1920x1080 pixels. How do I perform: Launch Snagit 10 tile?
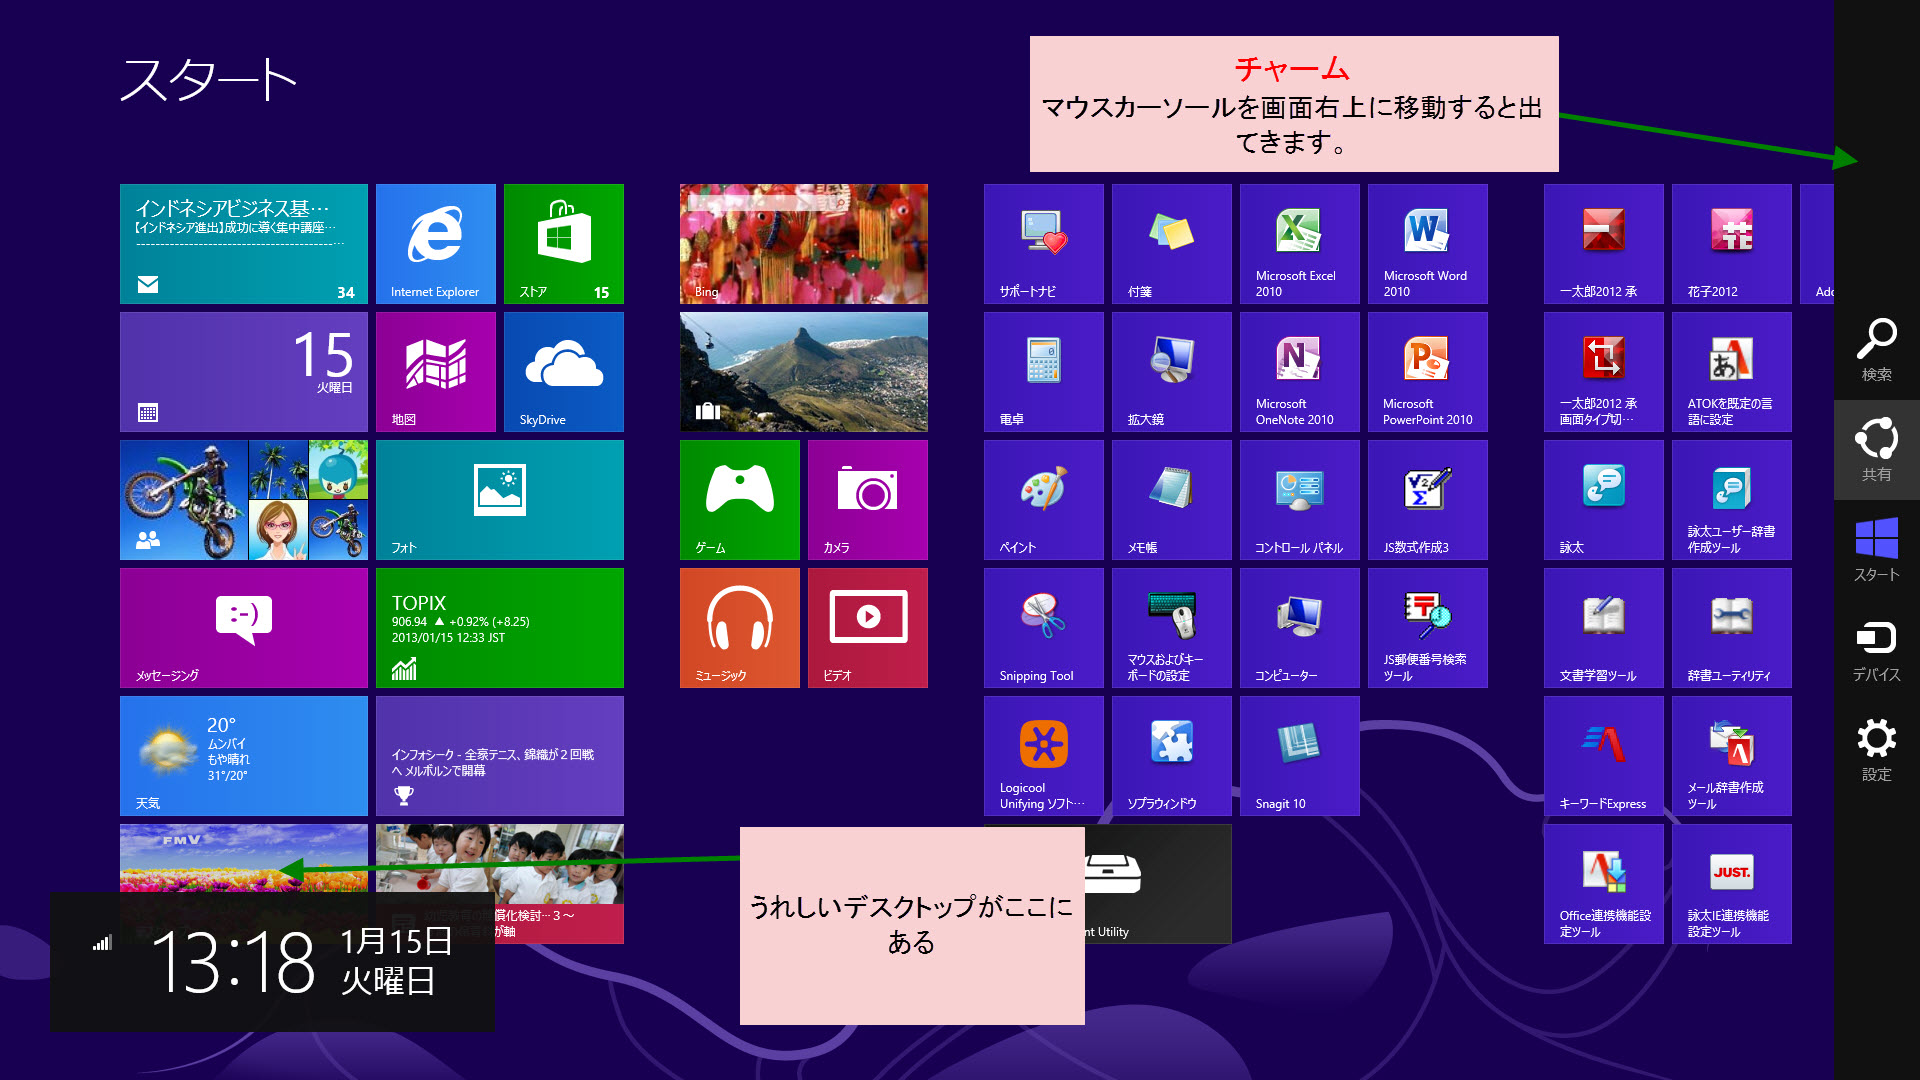coord(1299,755)
